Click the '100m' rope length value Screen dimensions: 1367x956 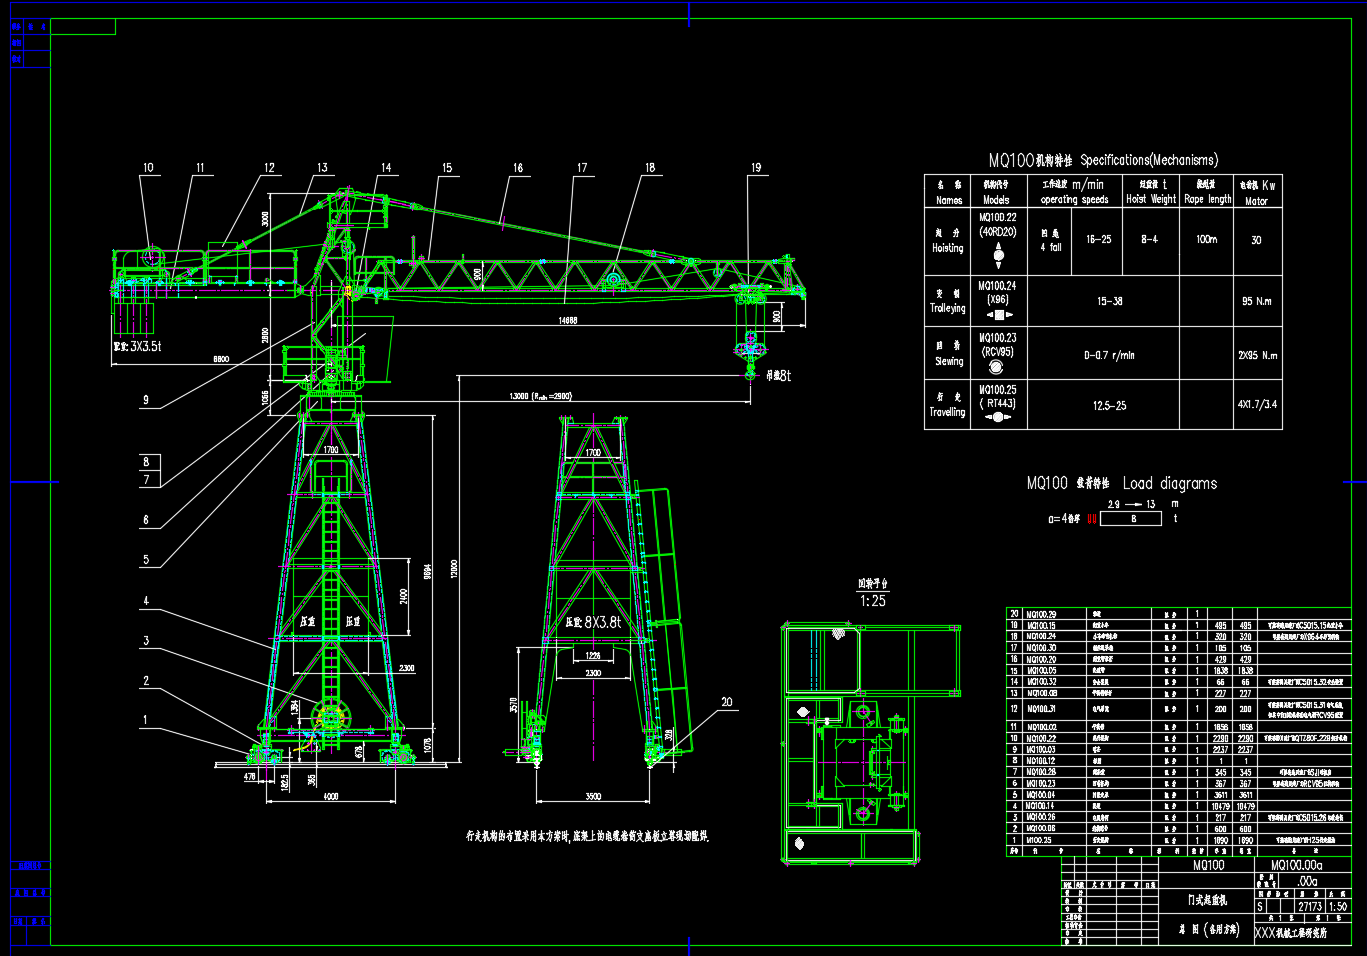[x=1207, y=240]
